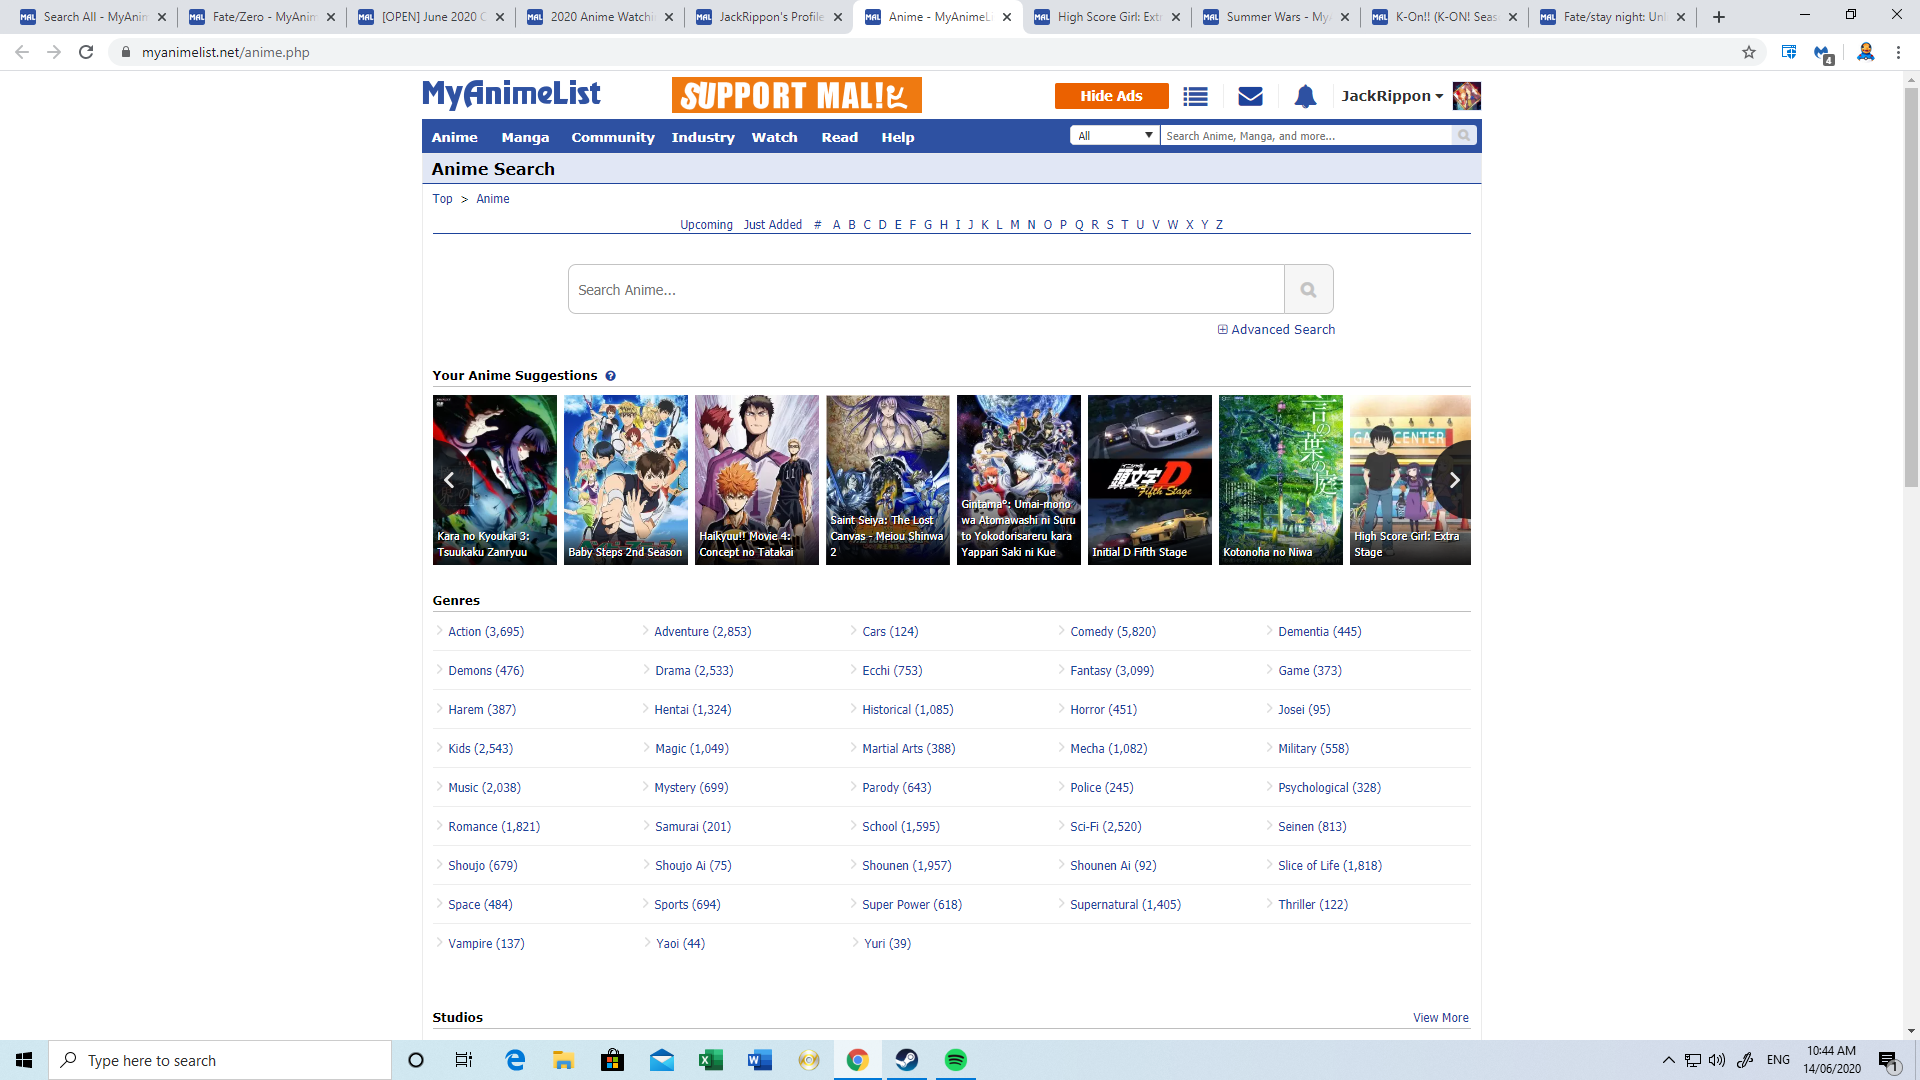Click the page vertical scrollbar thumb
Viewport: 1920px width, 1080px height.
pos(1911,288)
